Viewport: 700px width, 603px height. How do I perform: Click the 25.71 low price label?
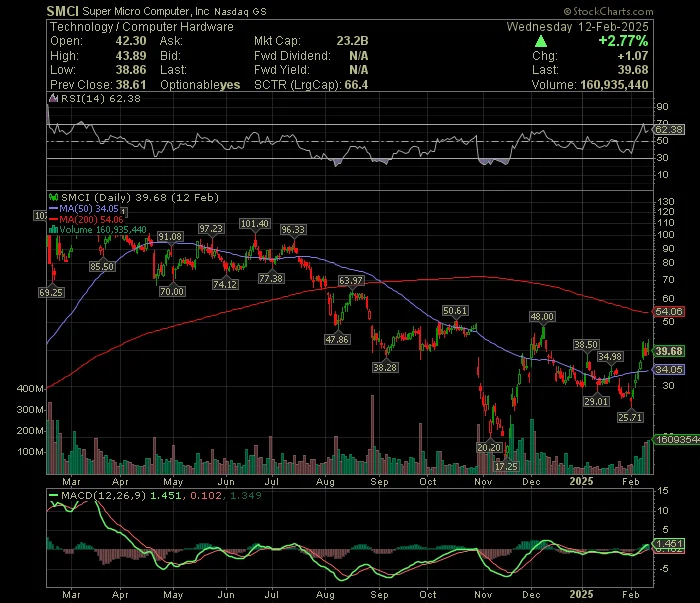pos(630,417)
